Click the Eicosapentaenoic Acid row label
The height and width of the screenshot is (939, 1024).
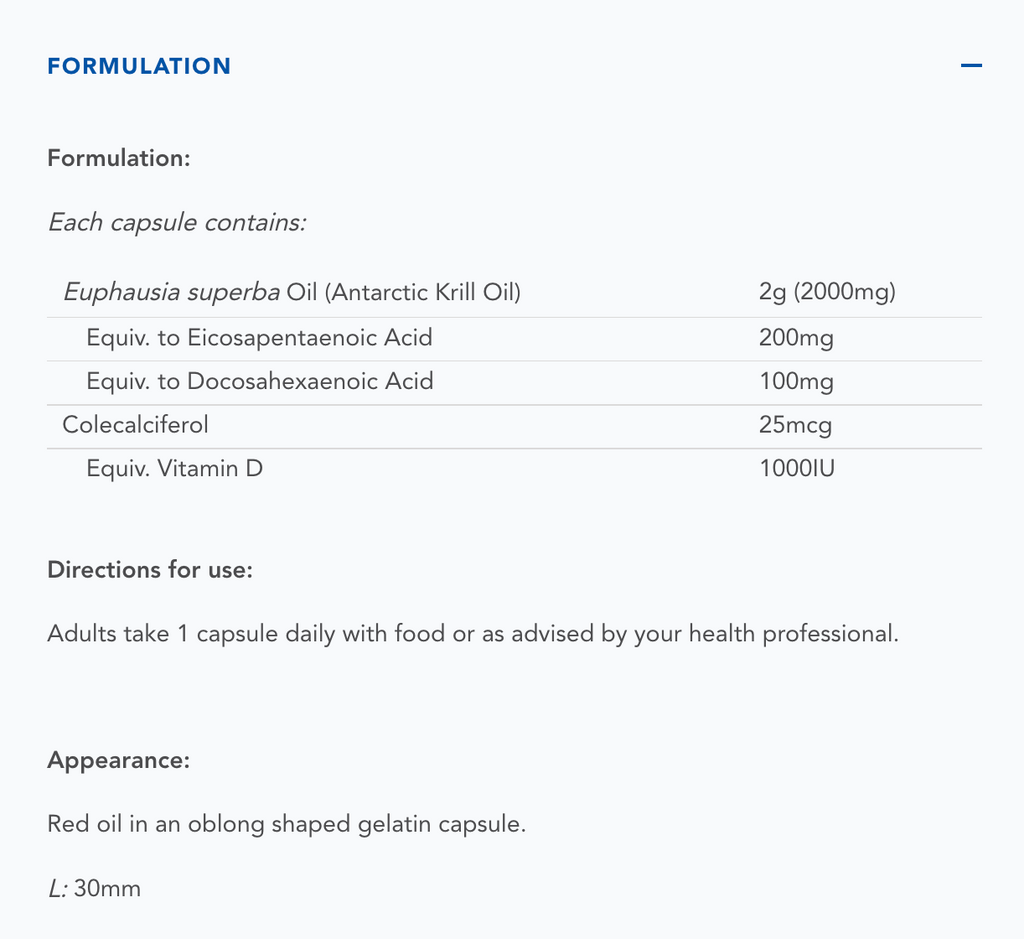pos(259,338)
